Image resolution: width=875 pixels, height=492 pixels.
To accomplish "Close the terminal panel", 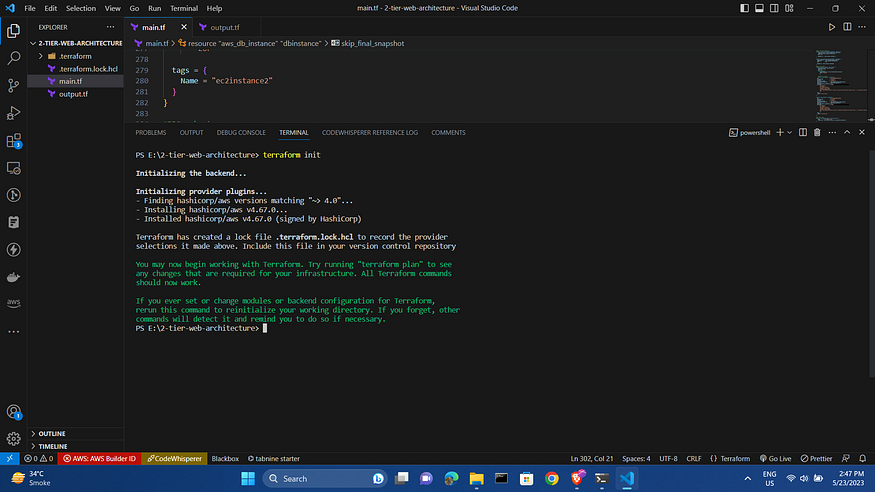I will (x=862, y=132).
